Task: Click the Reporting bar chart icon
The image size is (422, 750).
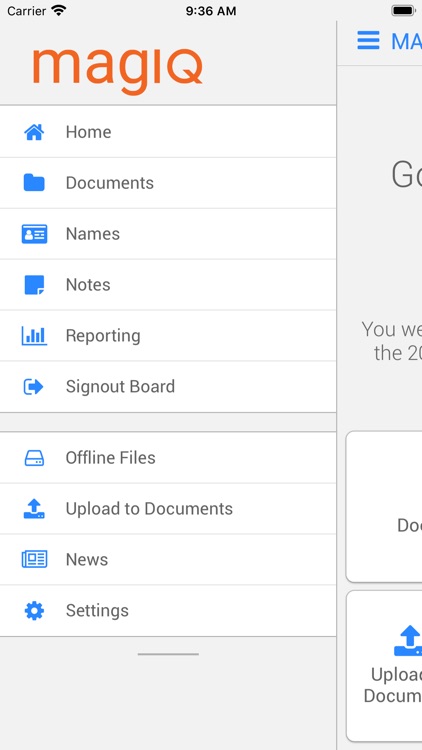Action: (x=34, y=336)
